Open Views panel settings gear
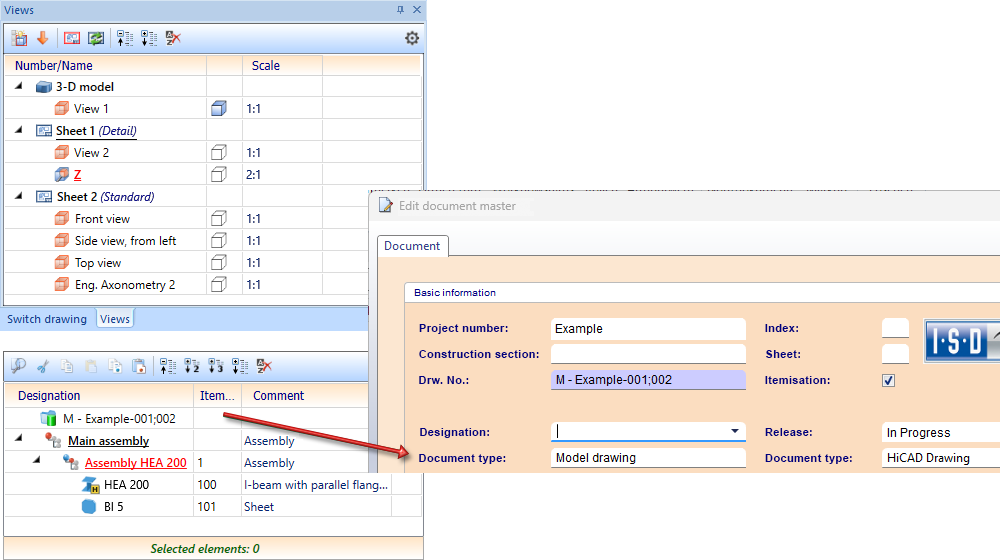 pyautogui.click(x=412, y=38)
